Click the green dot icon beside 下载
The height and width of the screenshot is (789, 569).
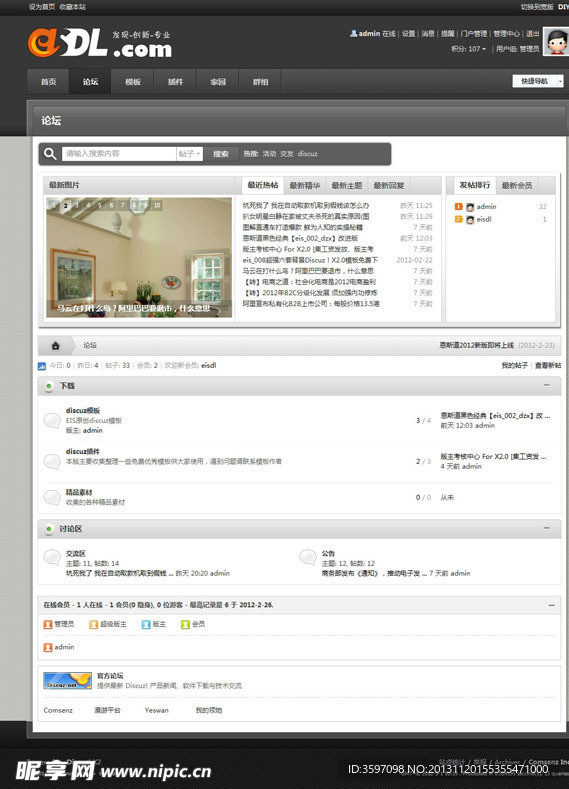click(x=49, y=386)
